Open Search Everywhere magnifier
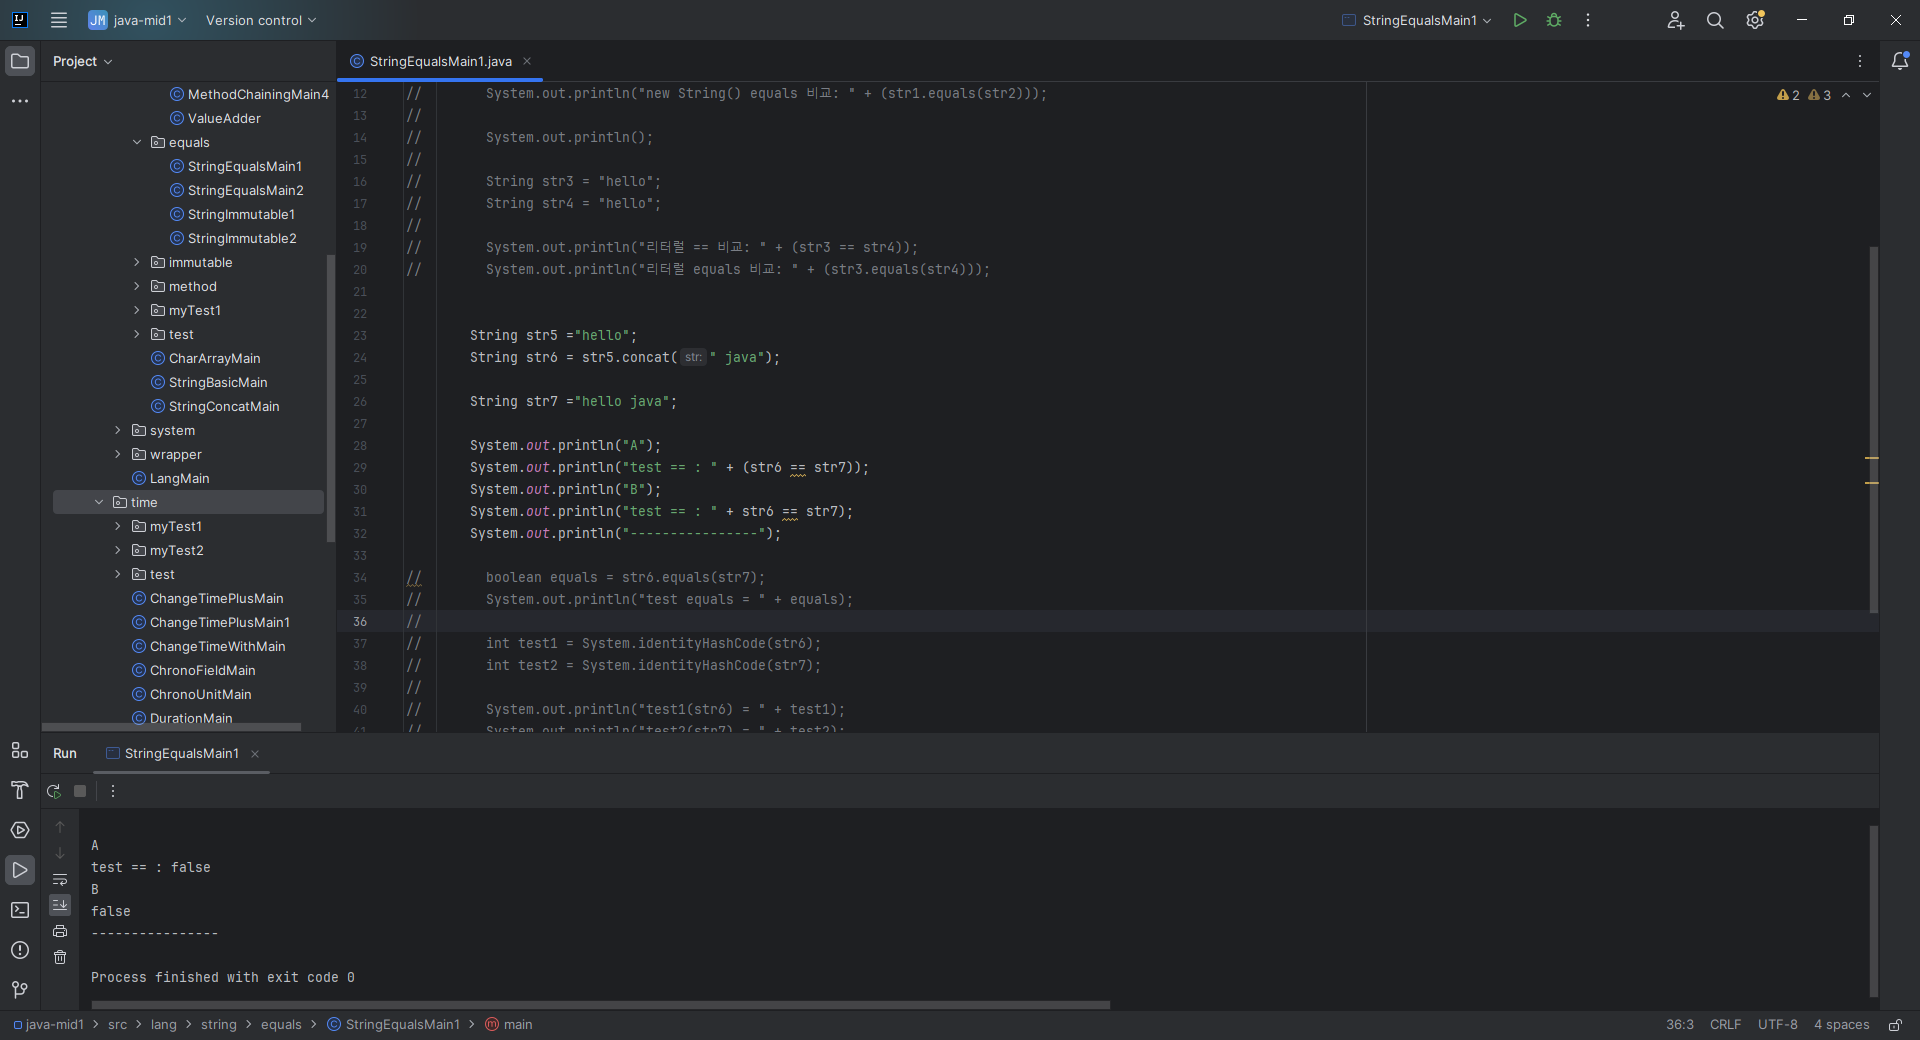This screenshot has height=1040, width=1920. [1715, 20]
